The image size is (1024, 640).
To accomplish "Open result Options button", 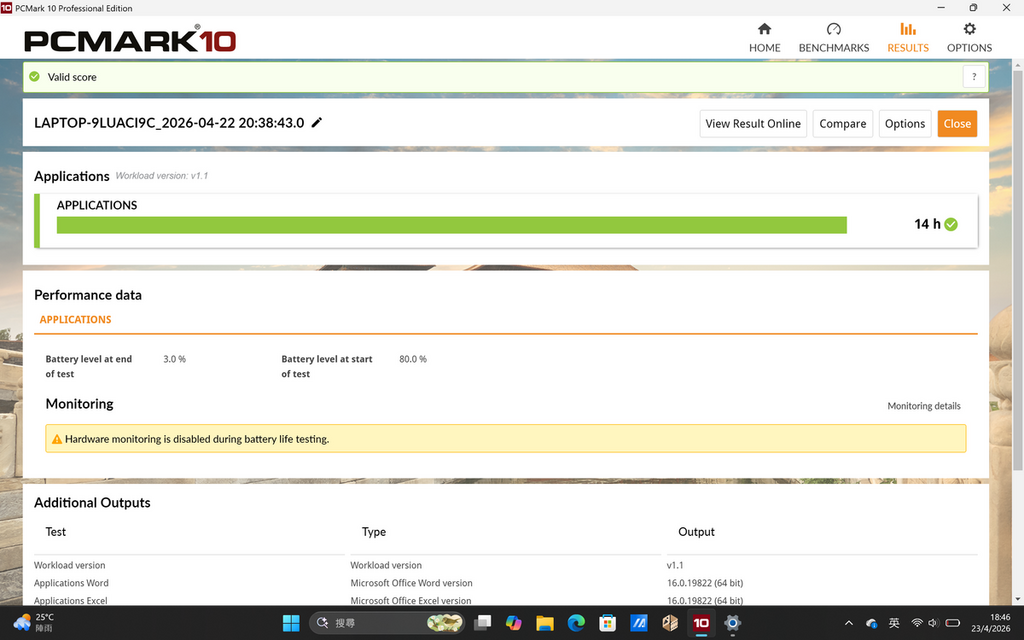I will pyautogui.click(x=904, y=123).
